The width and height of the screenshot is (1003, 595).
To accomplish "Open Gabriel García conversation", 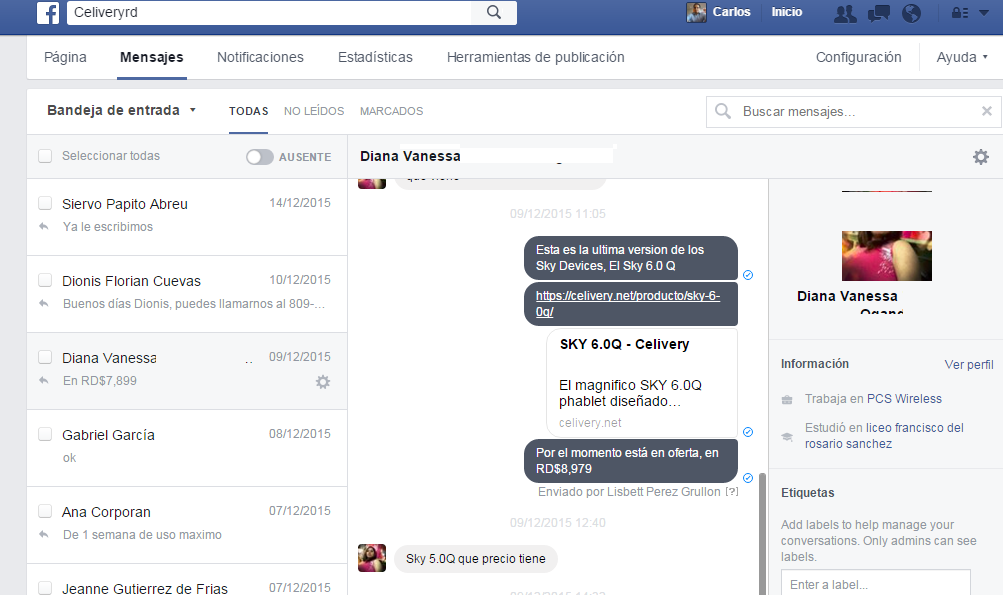I will 187,448.
